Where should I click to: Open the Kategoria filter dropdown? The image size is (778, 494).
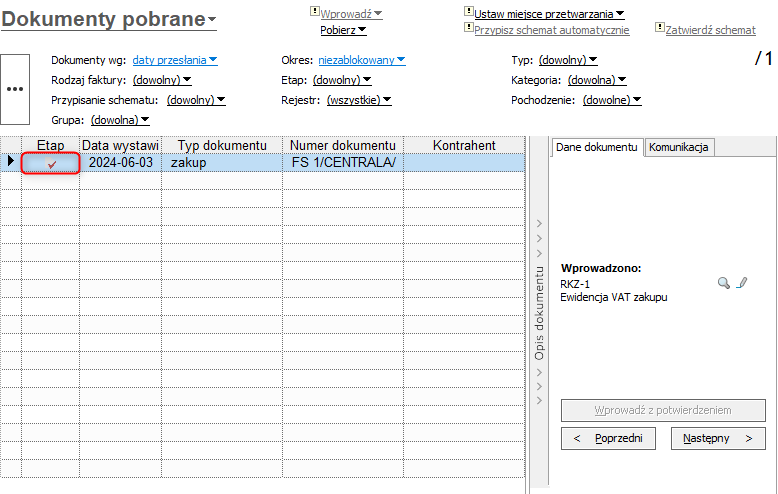coord(597,80)
